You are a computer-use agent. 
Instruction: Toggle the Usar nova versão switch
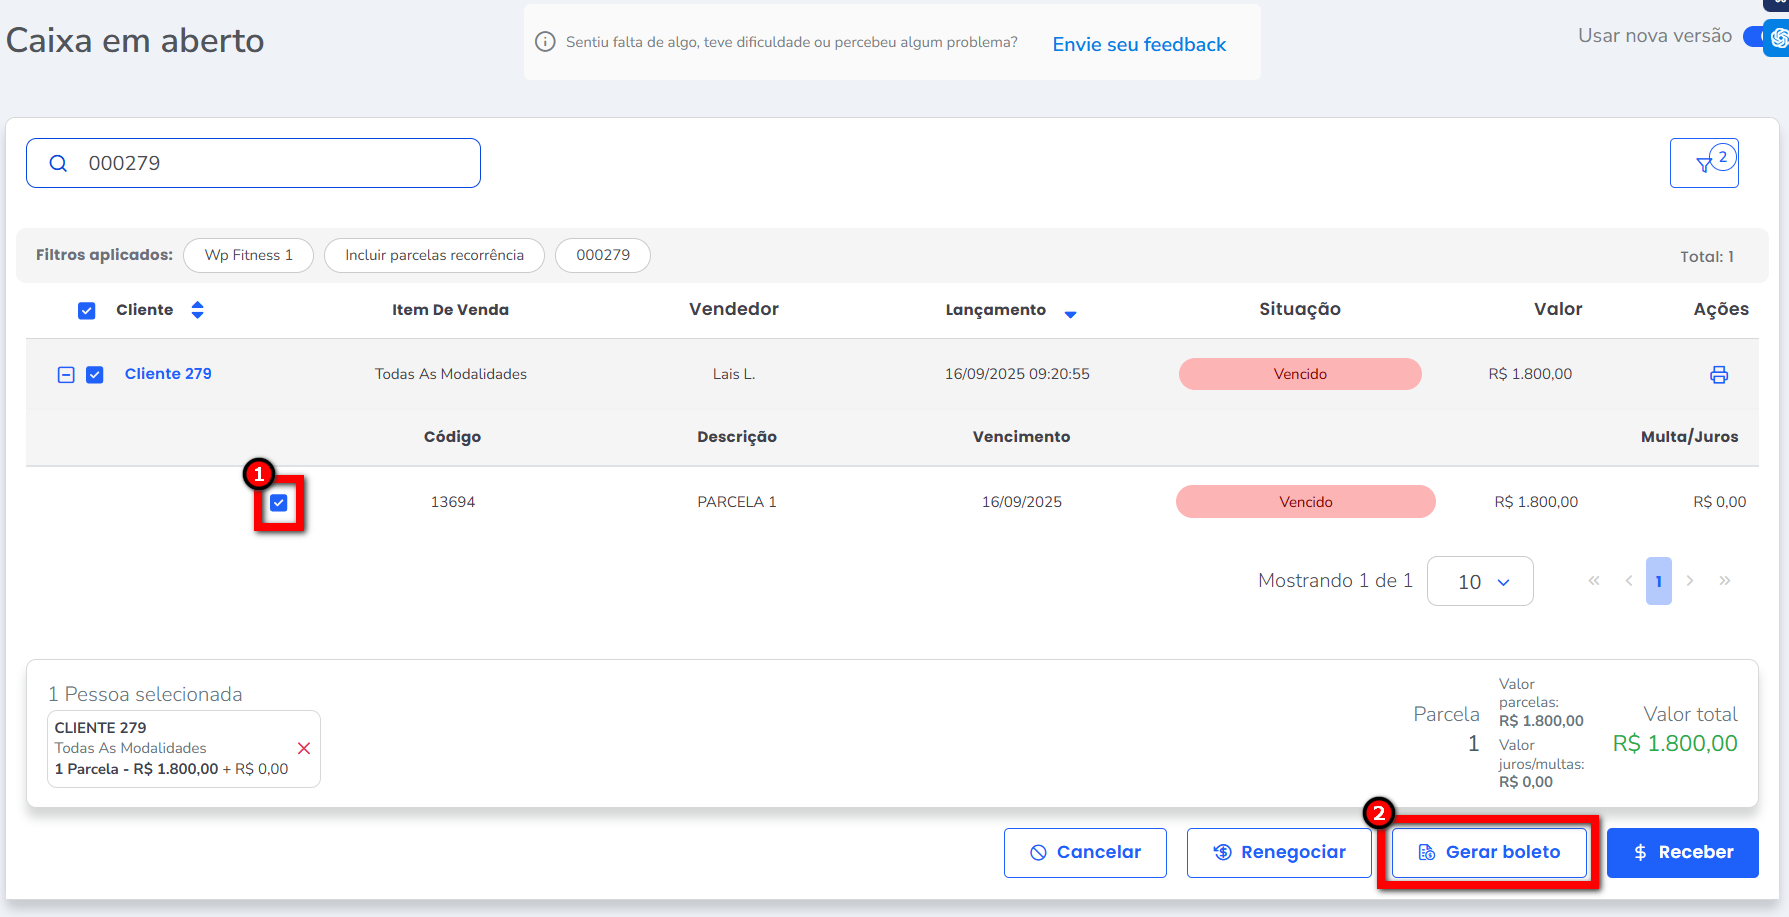(x=1760, y=37)
